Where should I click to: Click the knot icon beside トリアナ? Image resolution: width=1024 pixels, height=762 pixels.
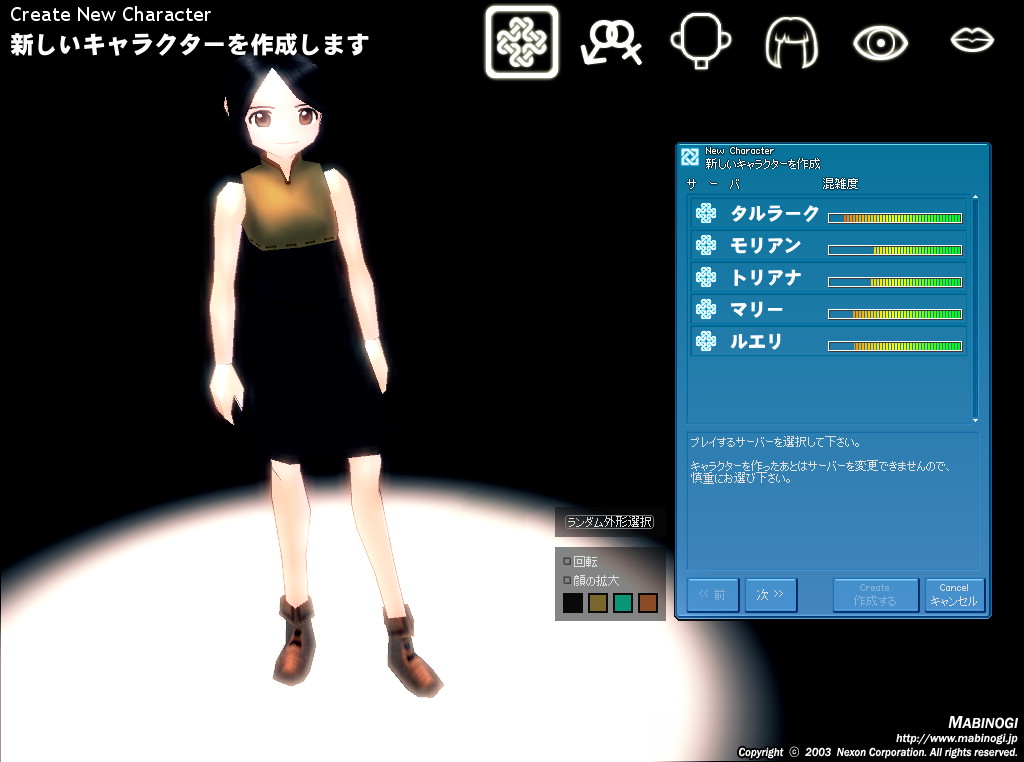click(706, 277)
